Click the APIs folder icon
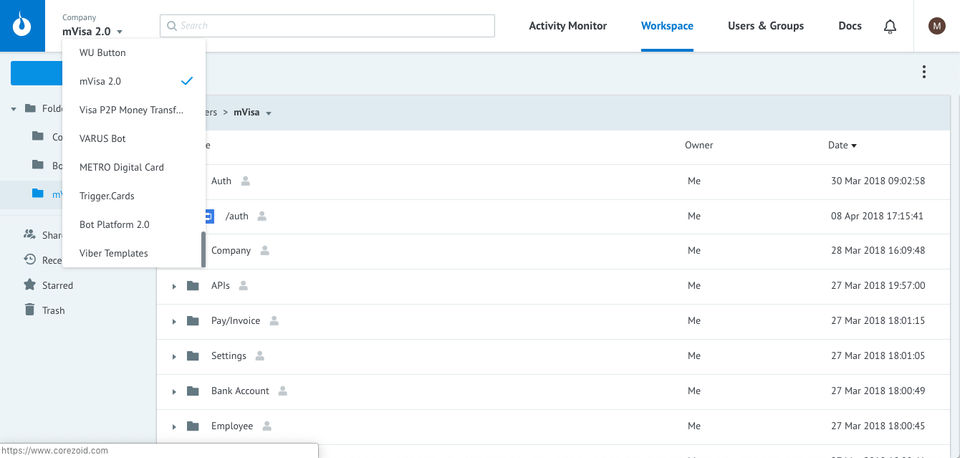 pyautogui.click(x=193, y=286)
